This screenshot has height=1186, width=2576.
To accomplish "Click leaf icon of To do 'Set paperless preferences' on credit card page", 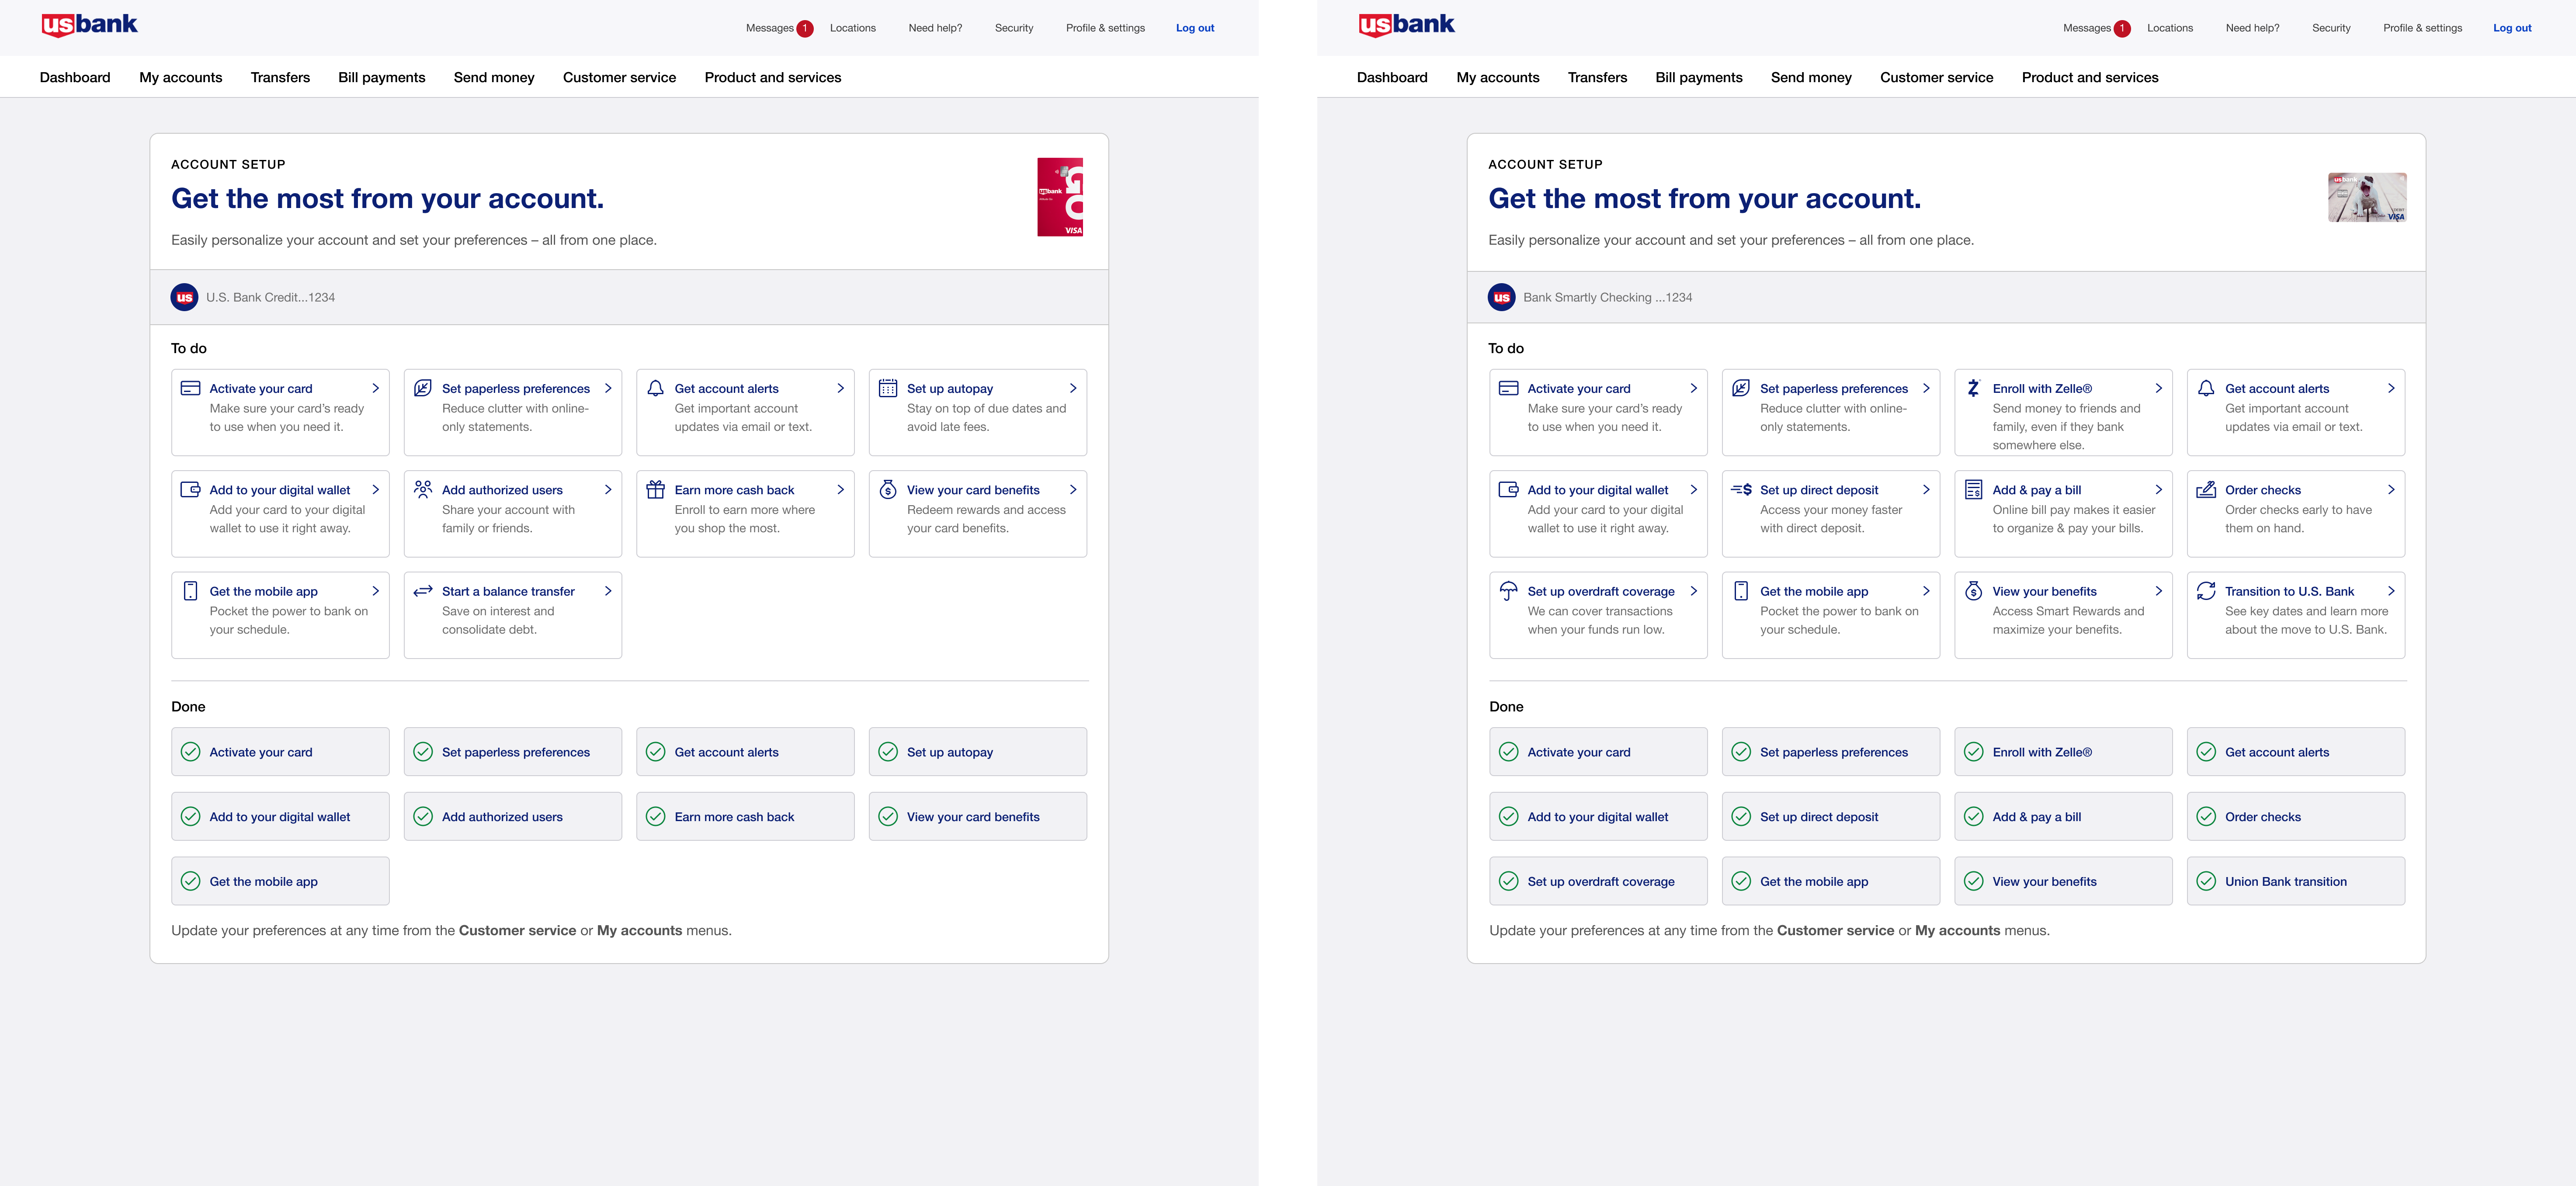I will (x=423, y=388).
